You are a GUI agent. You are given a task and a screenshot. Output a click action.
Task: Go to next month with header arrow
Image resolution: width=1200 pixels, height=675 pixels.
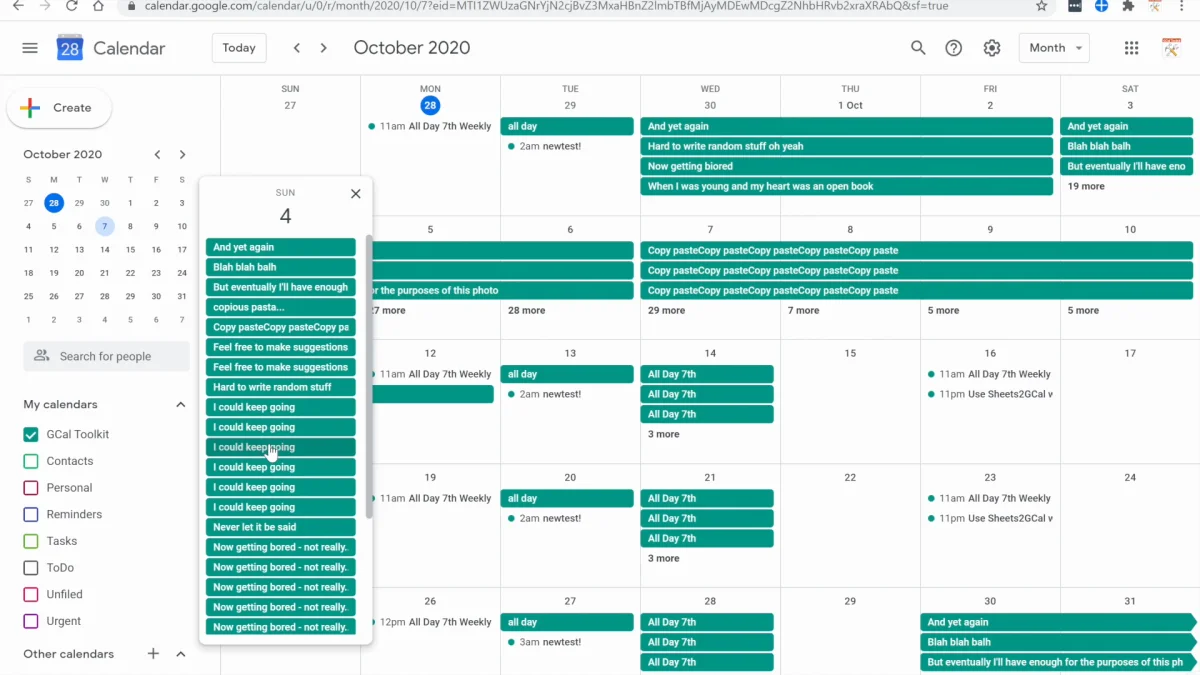click(x=323, y=48)
